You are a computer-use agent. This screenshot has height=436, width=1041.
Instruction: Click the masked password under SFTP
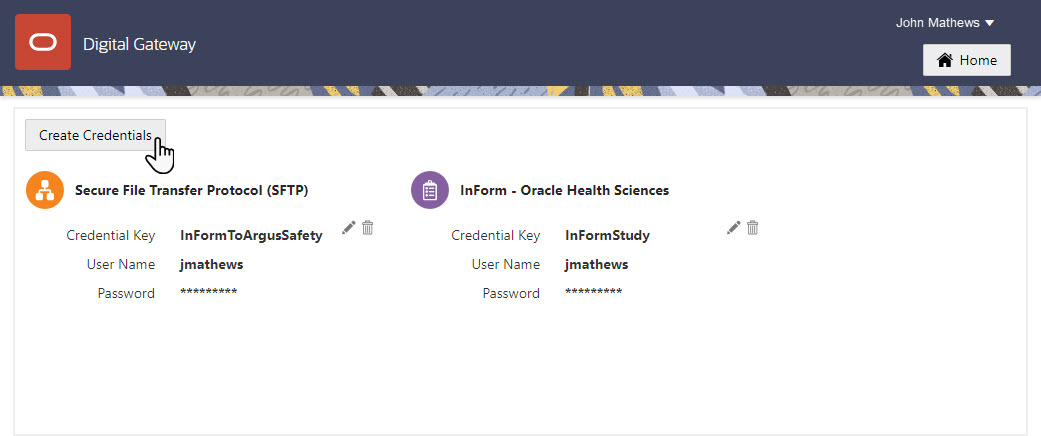(x=208, y=293)
